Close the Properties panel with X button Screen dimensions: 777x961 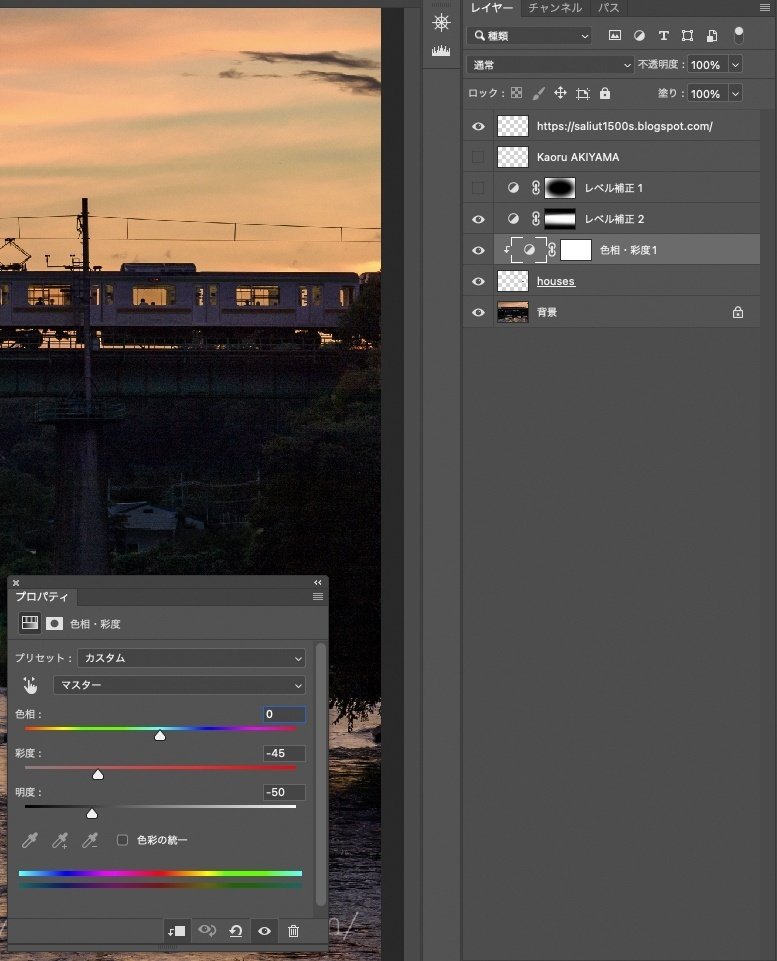[x=16, y=583]
